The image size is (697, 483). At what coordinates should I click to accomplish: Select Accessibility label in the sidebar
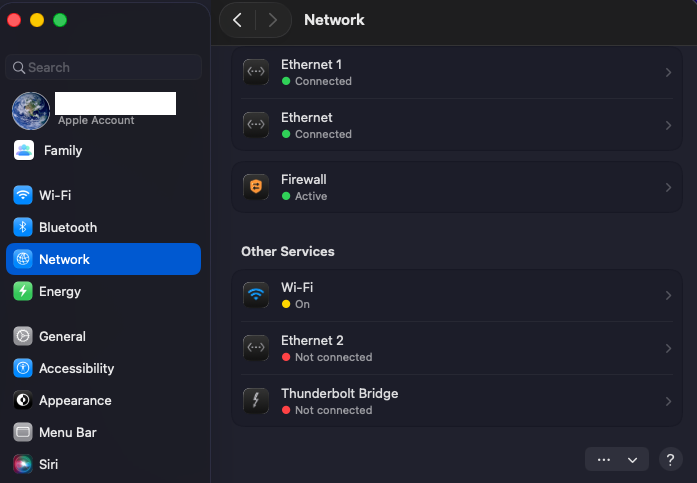(76, 369)
